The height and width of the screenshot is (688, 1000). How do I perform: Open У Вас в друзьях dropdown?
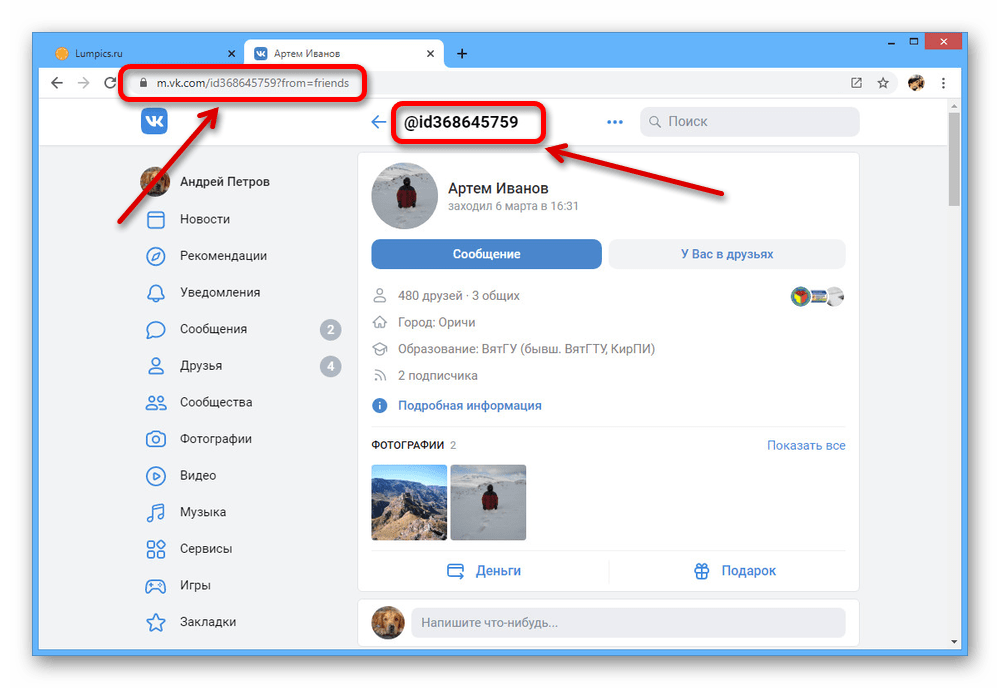[726, 254]
